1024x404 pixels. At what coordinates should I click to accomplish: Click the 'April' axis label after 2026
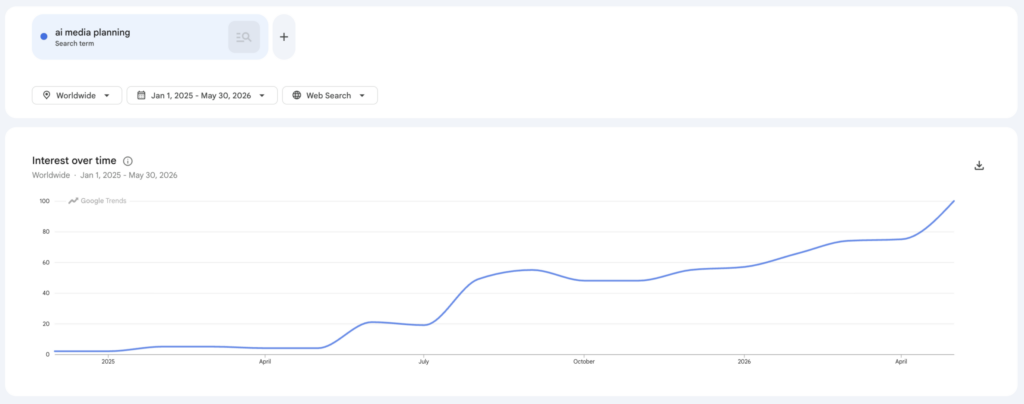pyautogui.click(x=901, y=361)
